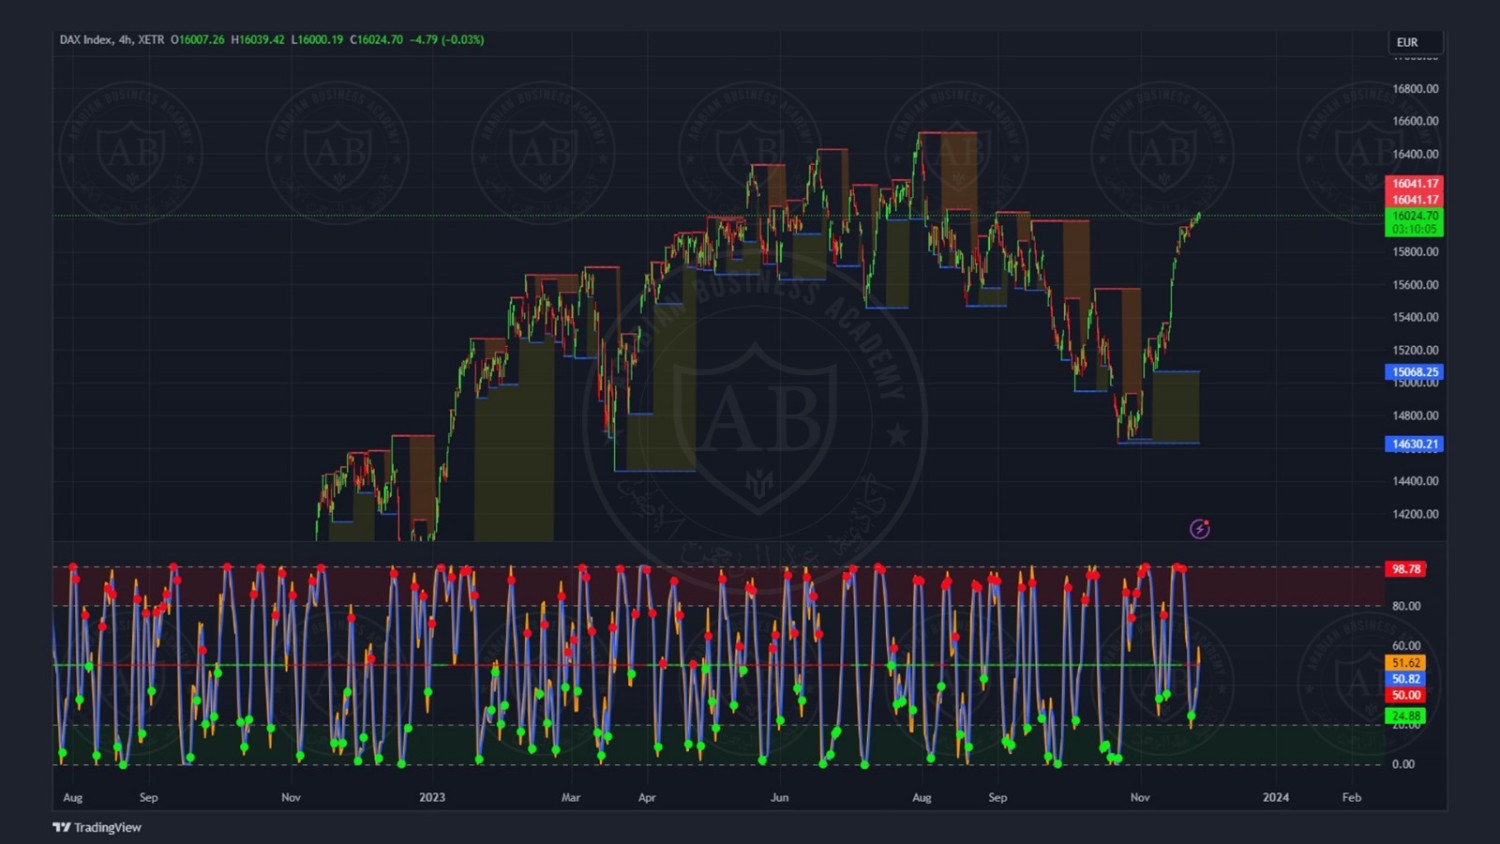The height and width of the screenshot is (844, 1500).
Task: Click the 2023 label on time axis
Action: [x=432, y=797]
